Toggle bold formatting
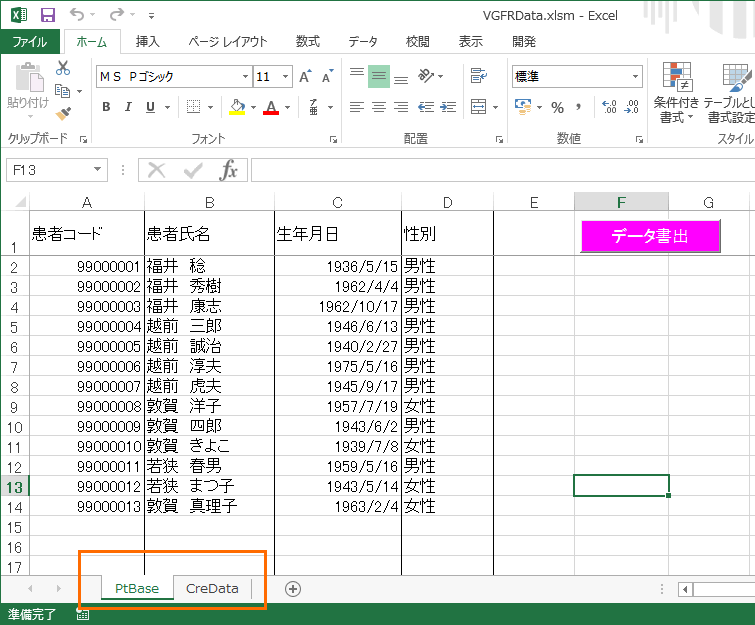The image size is (755, 625). tap(106, 107)
